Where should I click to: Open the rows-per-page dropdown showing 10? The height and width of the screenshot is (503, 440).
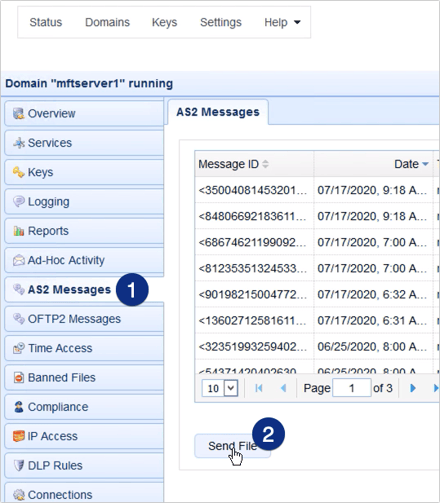click(x=220, y=388)
